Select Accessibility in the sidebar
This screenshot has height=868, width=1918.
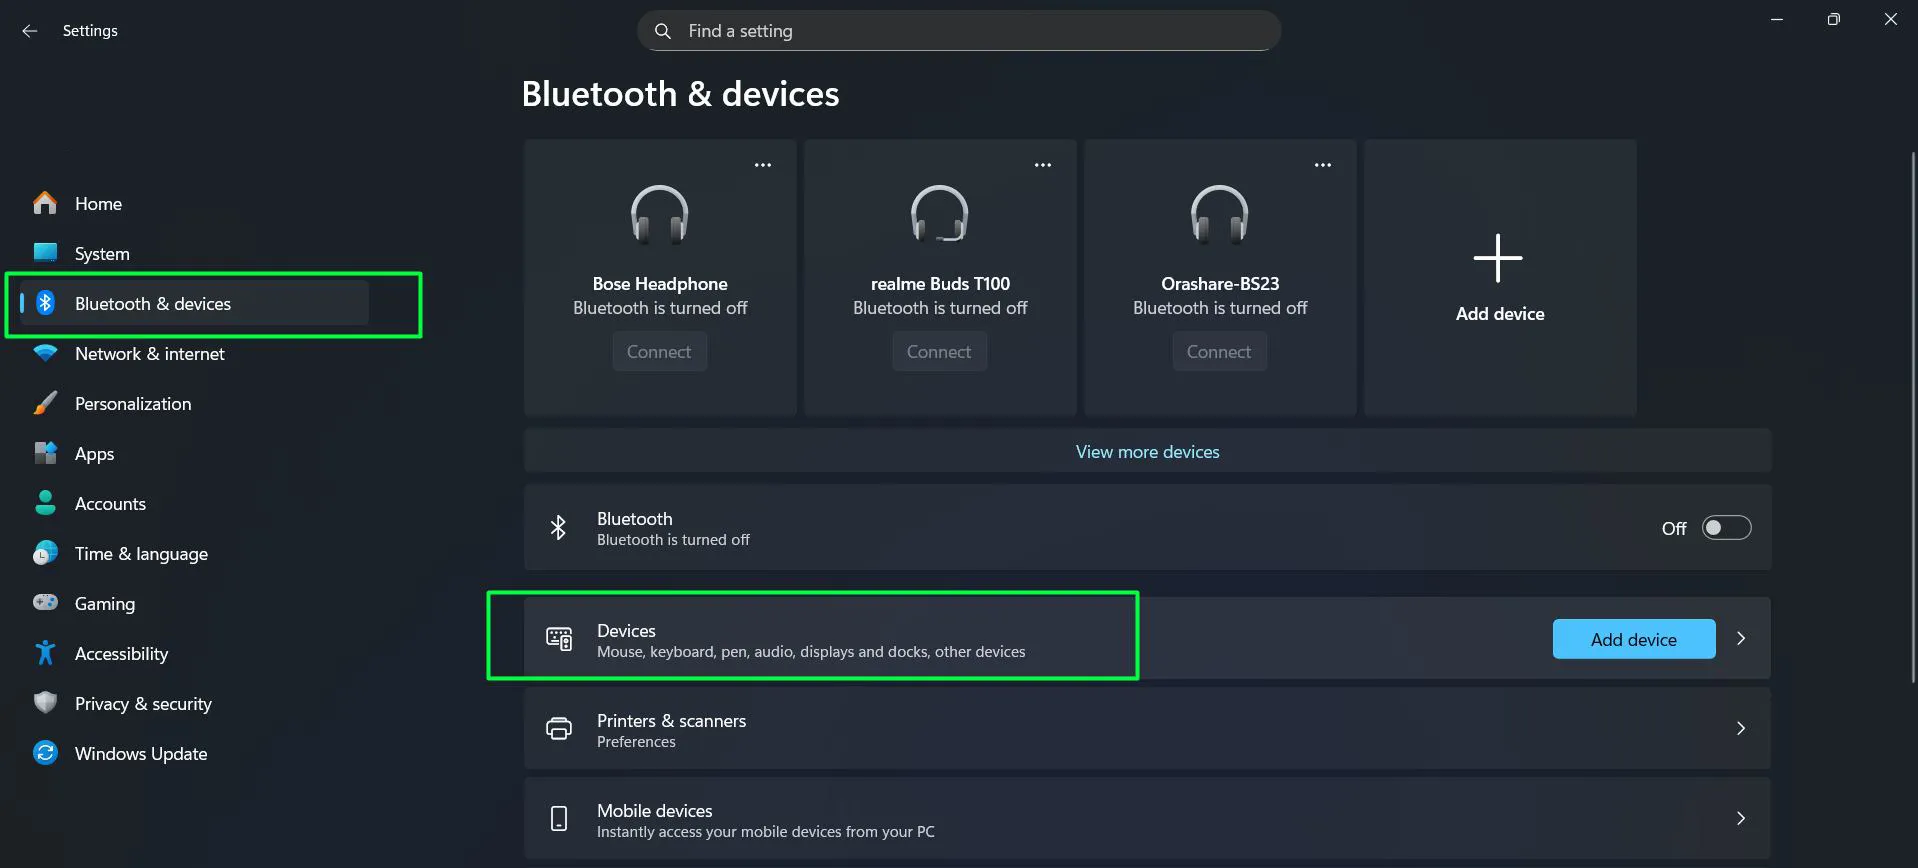[195, 653]
